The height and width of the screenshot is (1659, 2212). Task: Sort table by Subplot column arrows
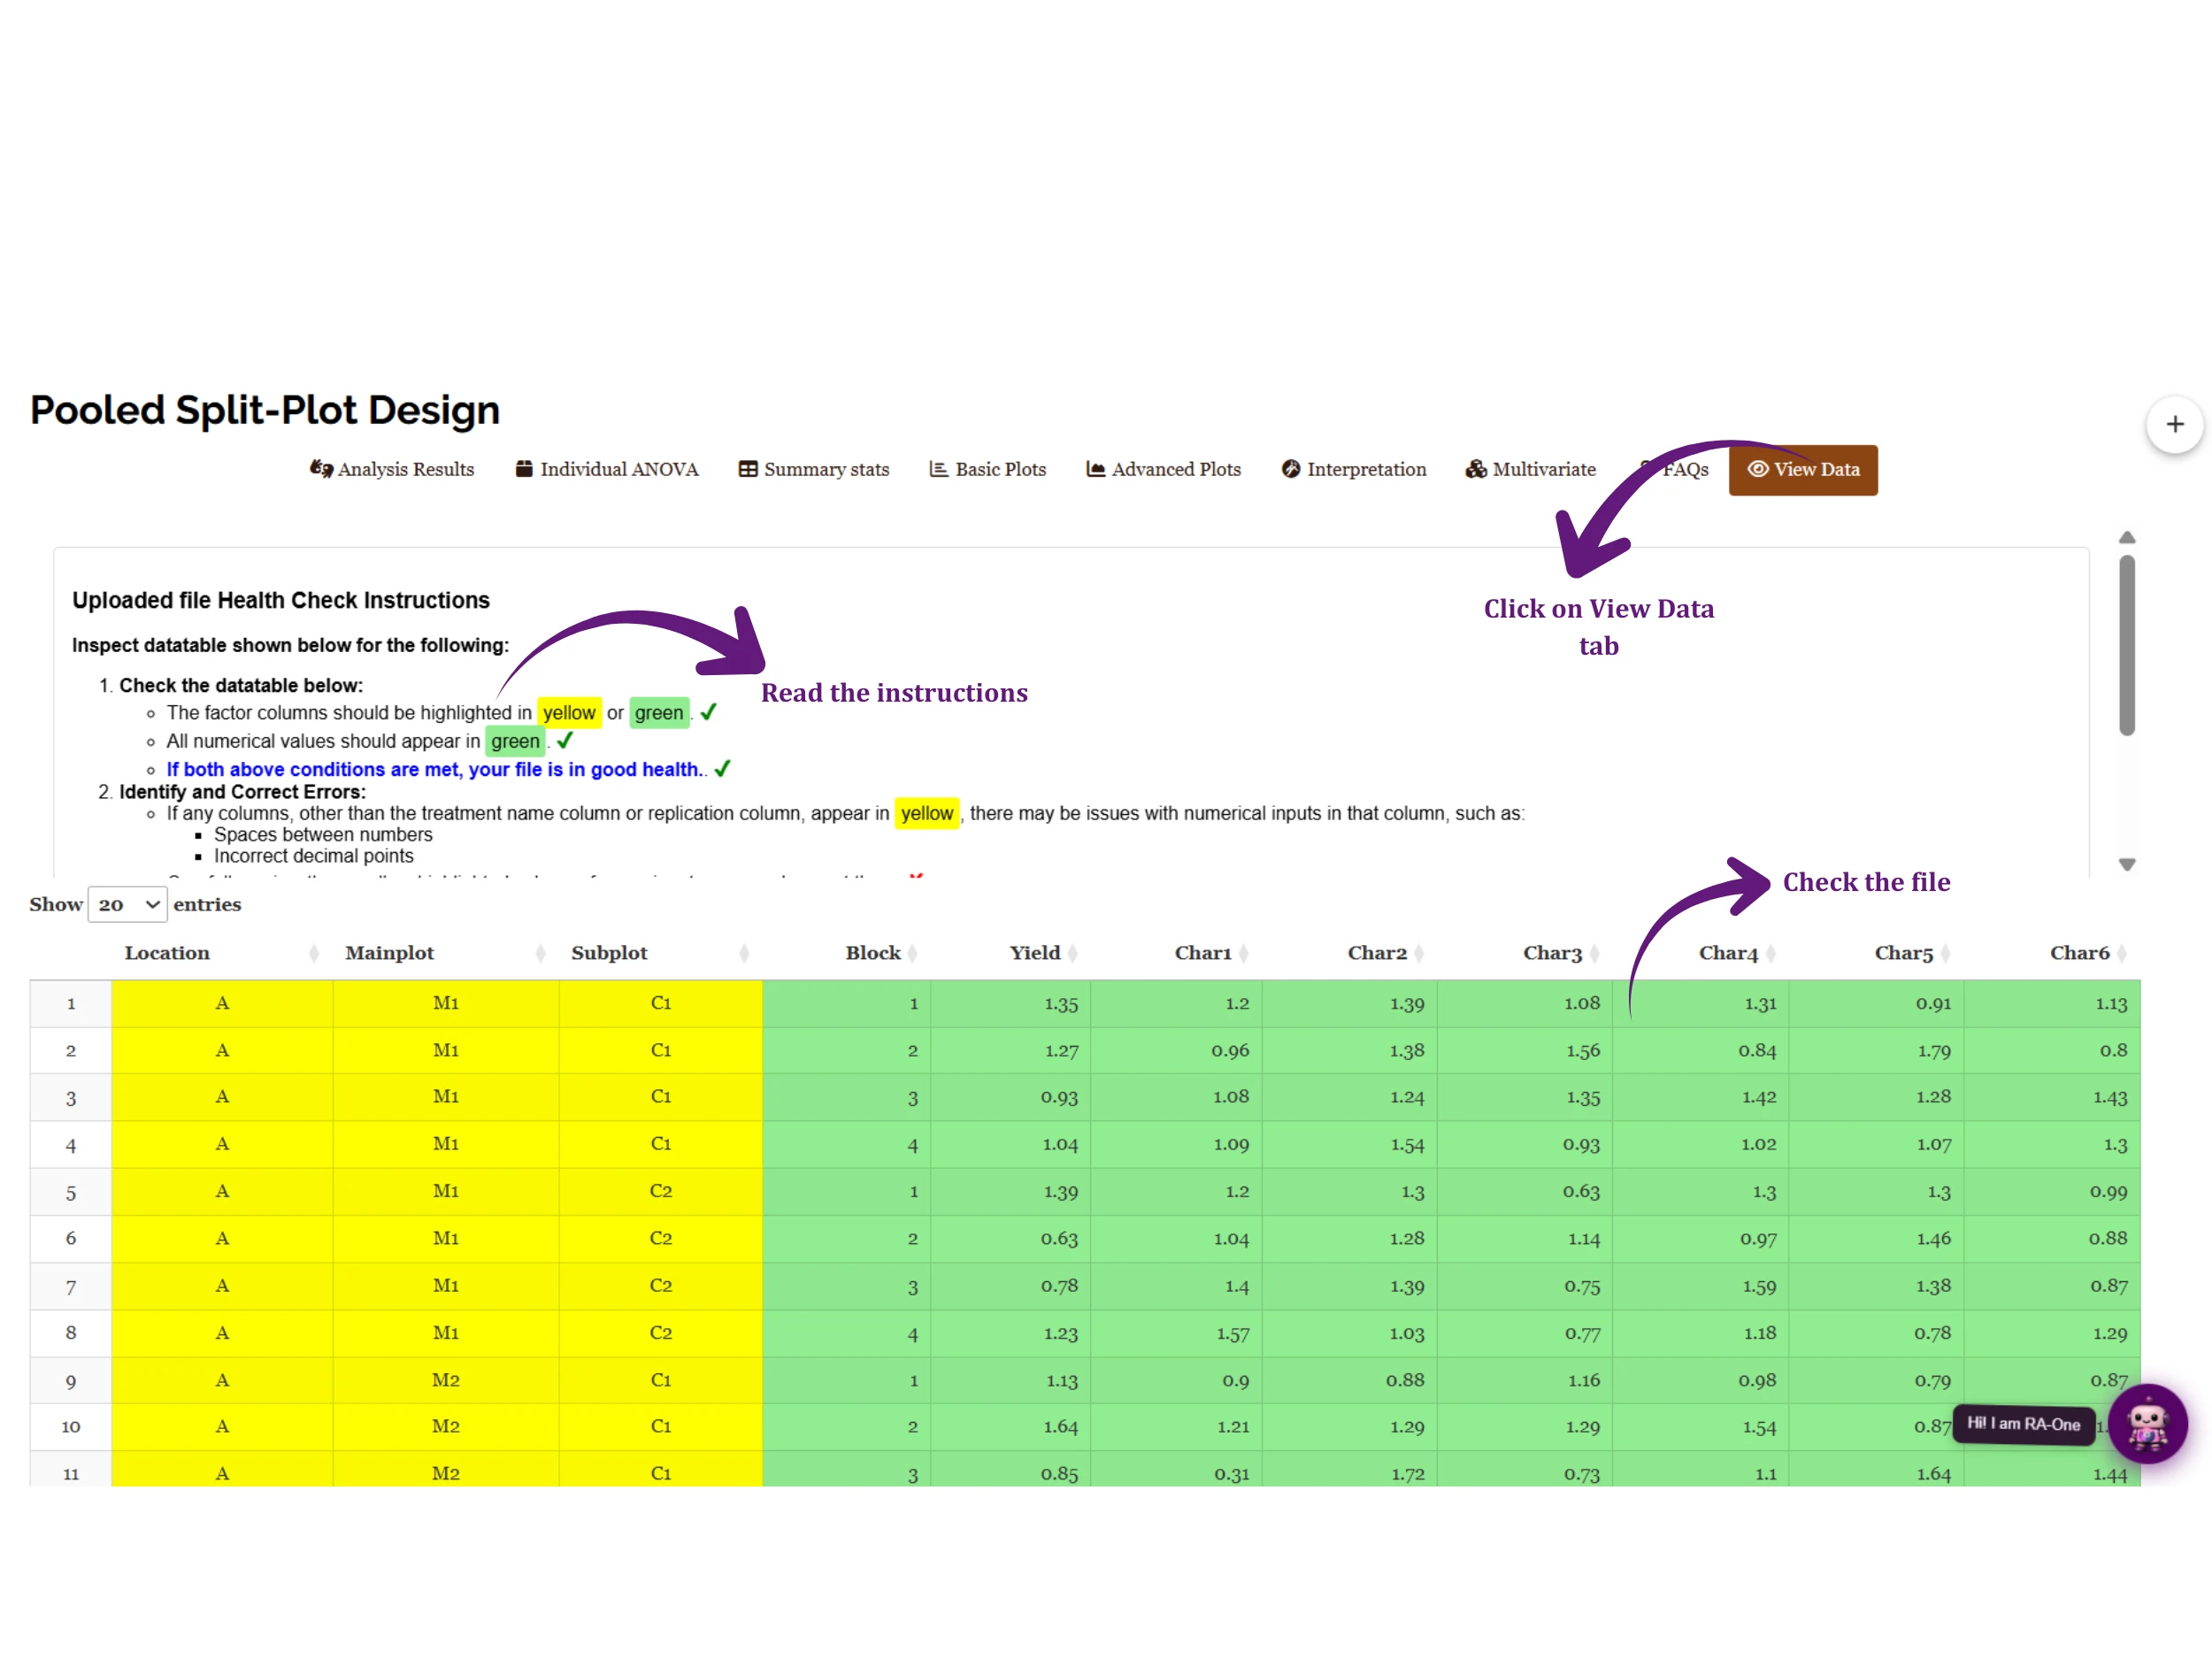click(744, 953)
